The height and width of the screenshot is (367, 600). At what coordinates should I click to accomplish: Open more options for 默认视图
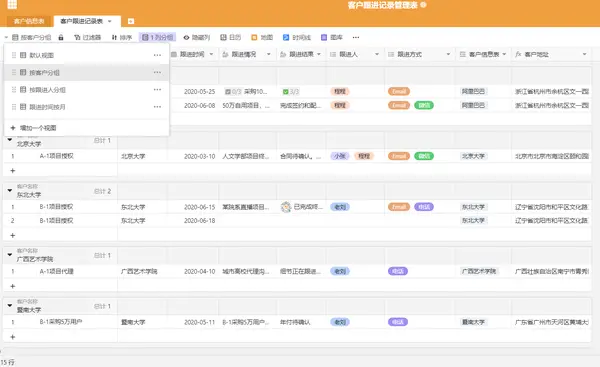(x=157, y=55)
